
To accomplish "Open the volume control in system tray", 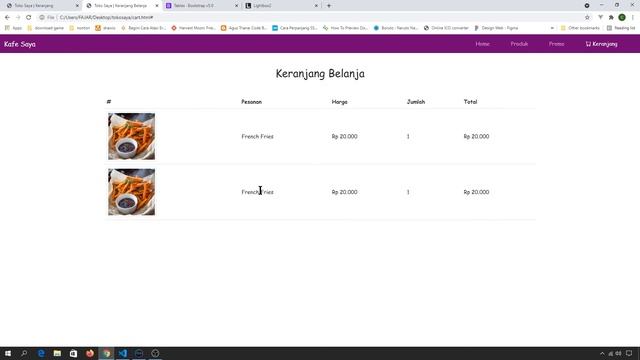I will (x=618, y=353).
